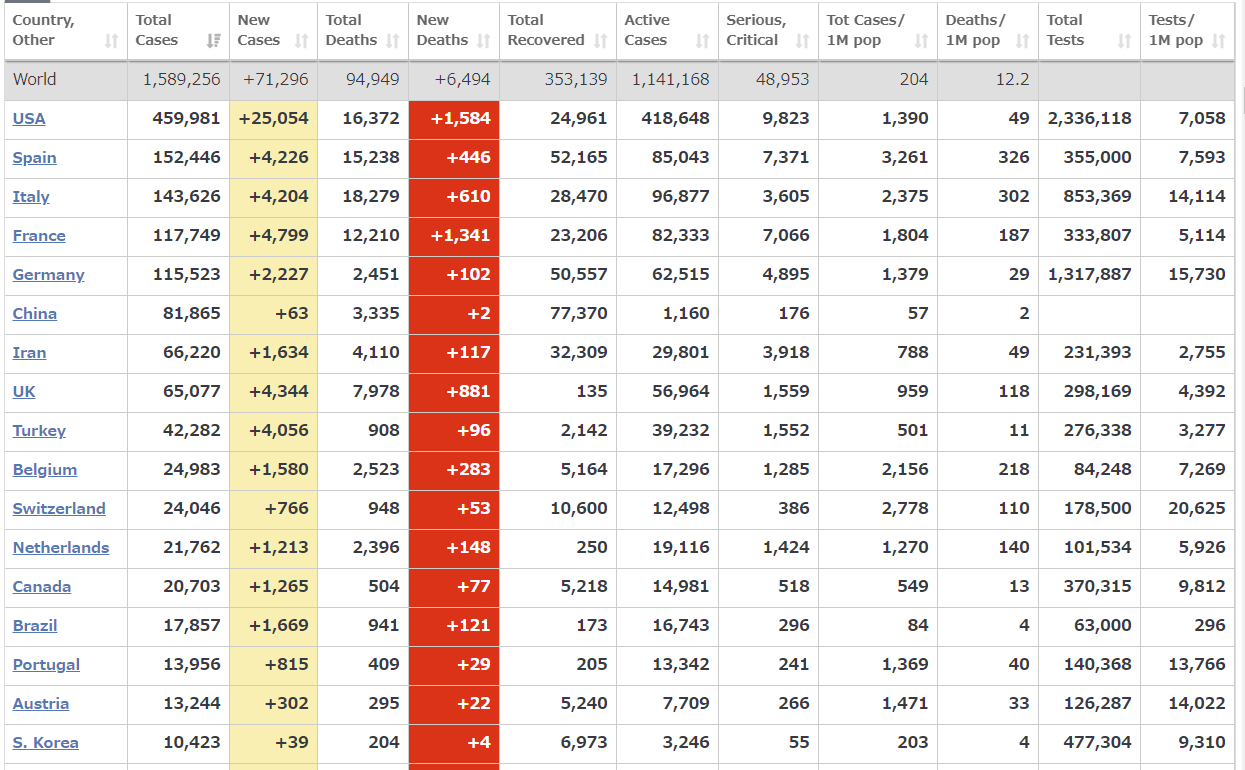Follow the Turkey link
The height and width of the screenshot is (770, 1245).
click(x=40, y=430)
